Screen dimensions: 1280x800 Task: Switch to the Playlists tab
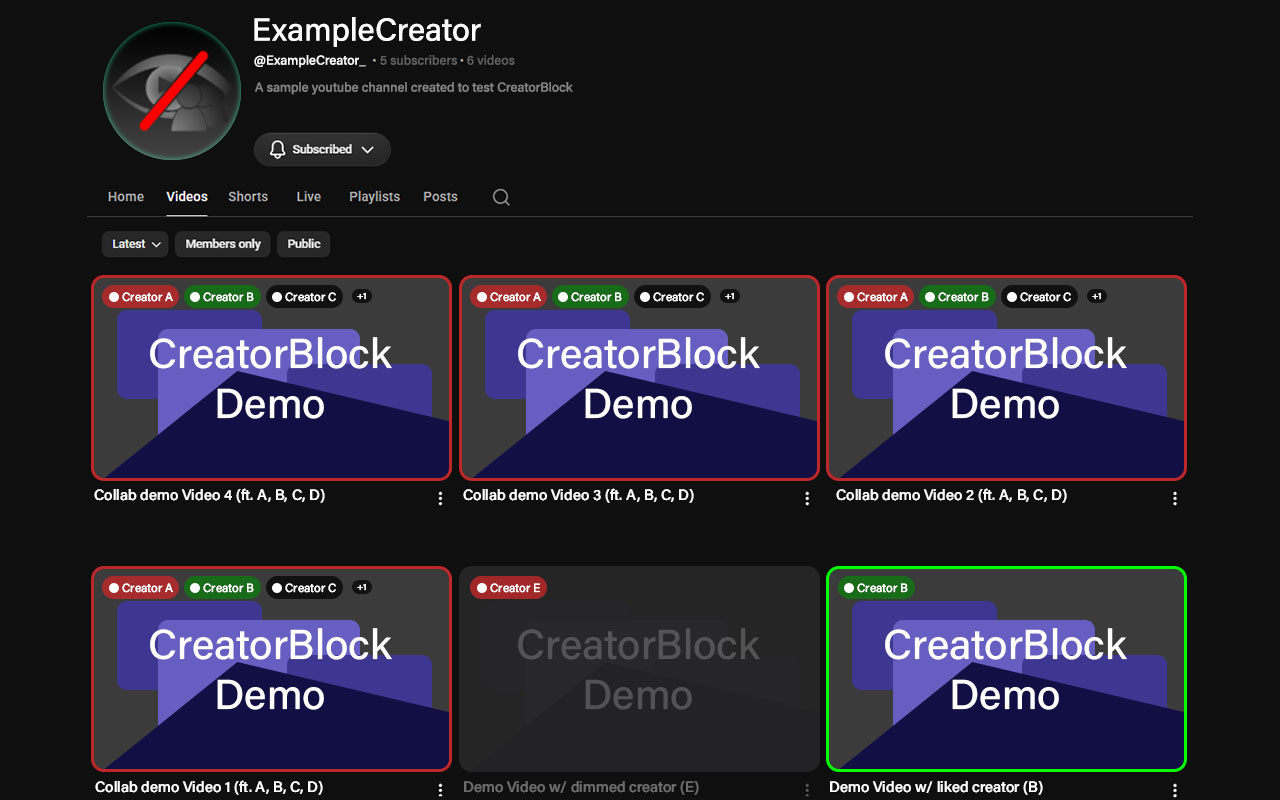(375, 197)
